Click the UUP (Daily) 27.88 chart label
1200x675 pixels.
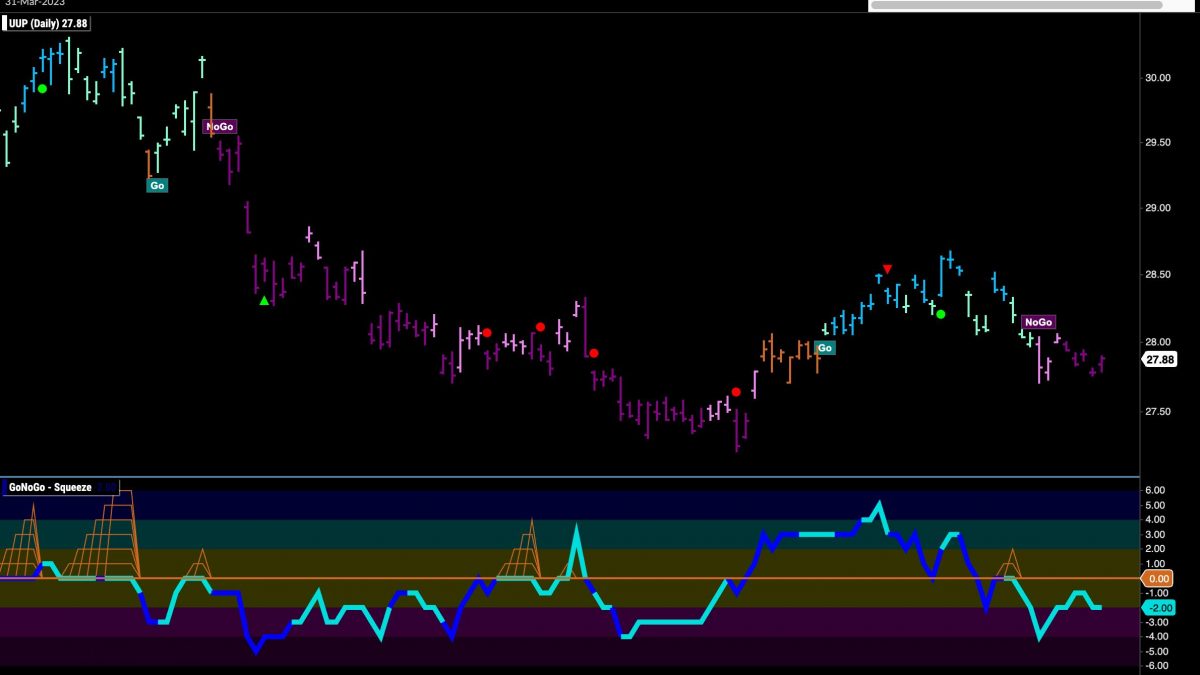(47, 23)
